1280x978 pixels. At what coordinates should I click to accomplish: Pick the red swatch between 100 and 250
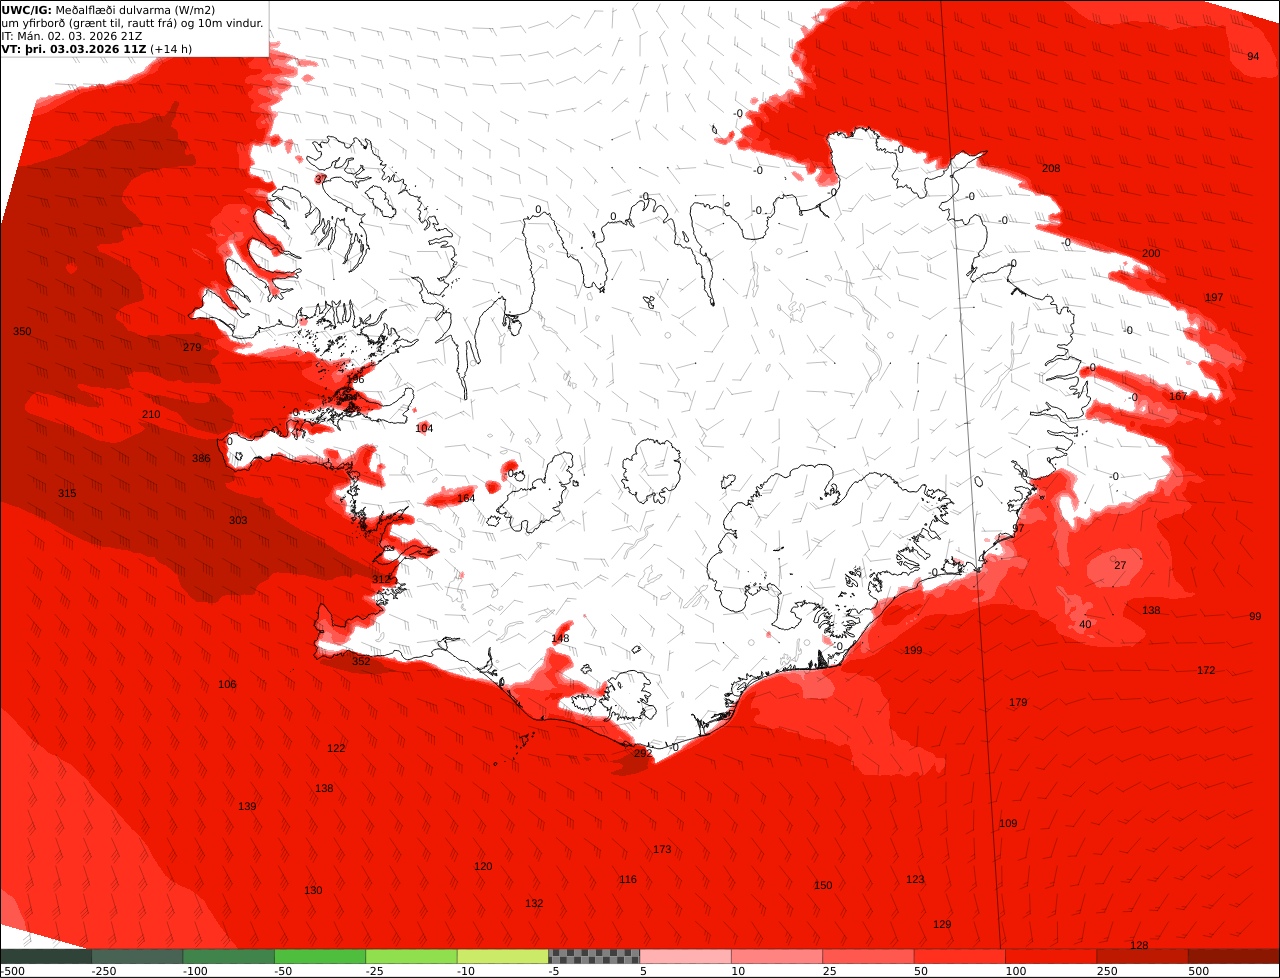click(1052, 956)
